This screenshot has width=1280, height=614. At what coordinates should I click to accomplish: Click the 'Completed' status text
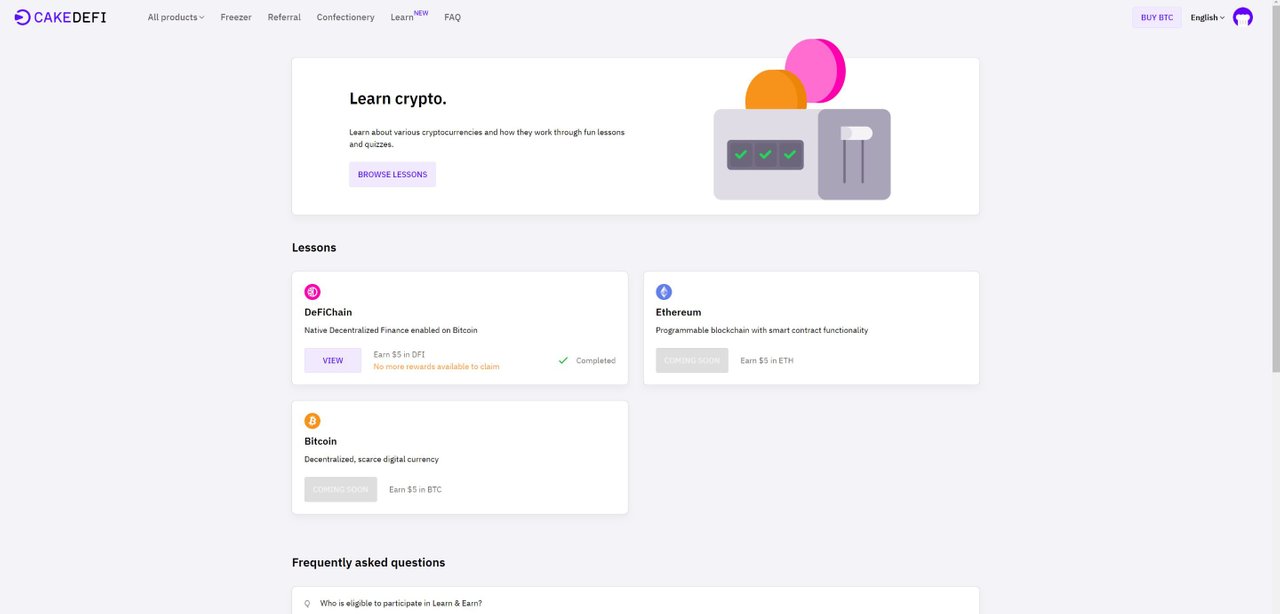pos(596,360)
